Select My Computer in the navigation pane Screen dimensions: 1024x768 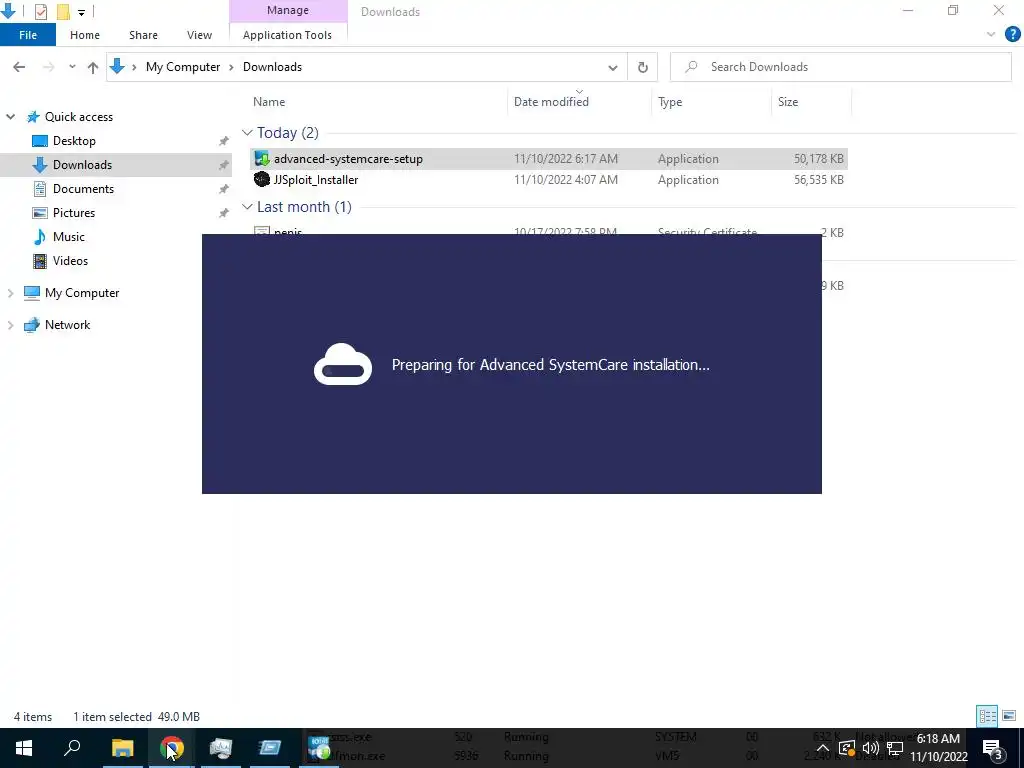(x=82, y=293)
